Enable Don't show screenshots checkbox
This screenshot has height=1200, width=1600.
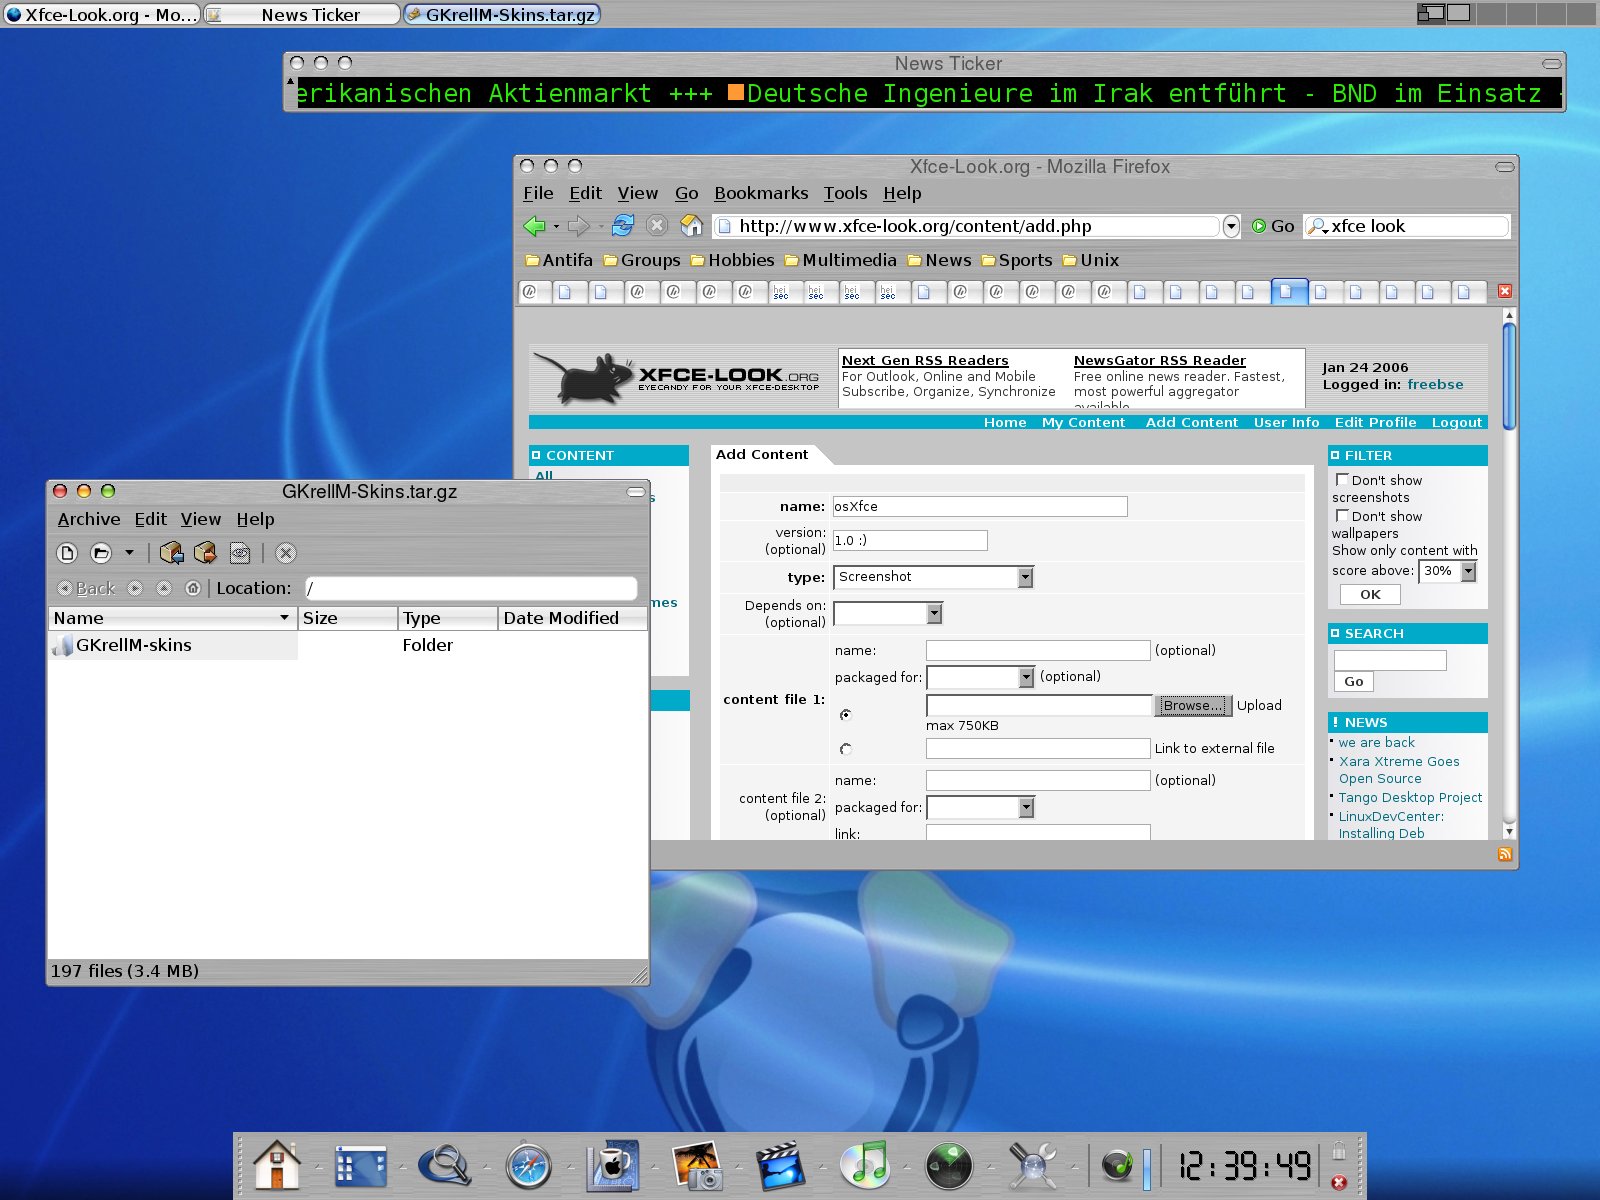pyautogui.click(x=1342, y=480)
